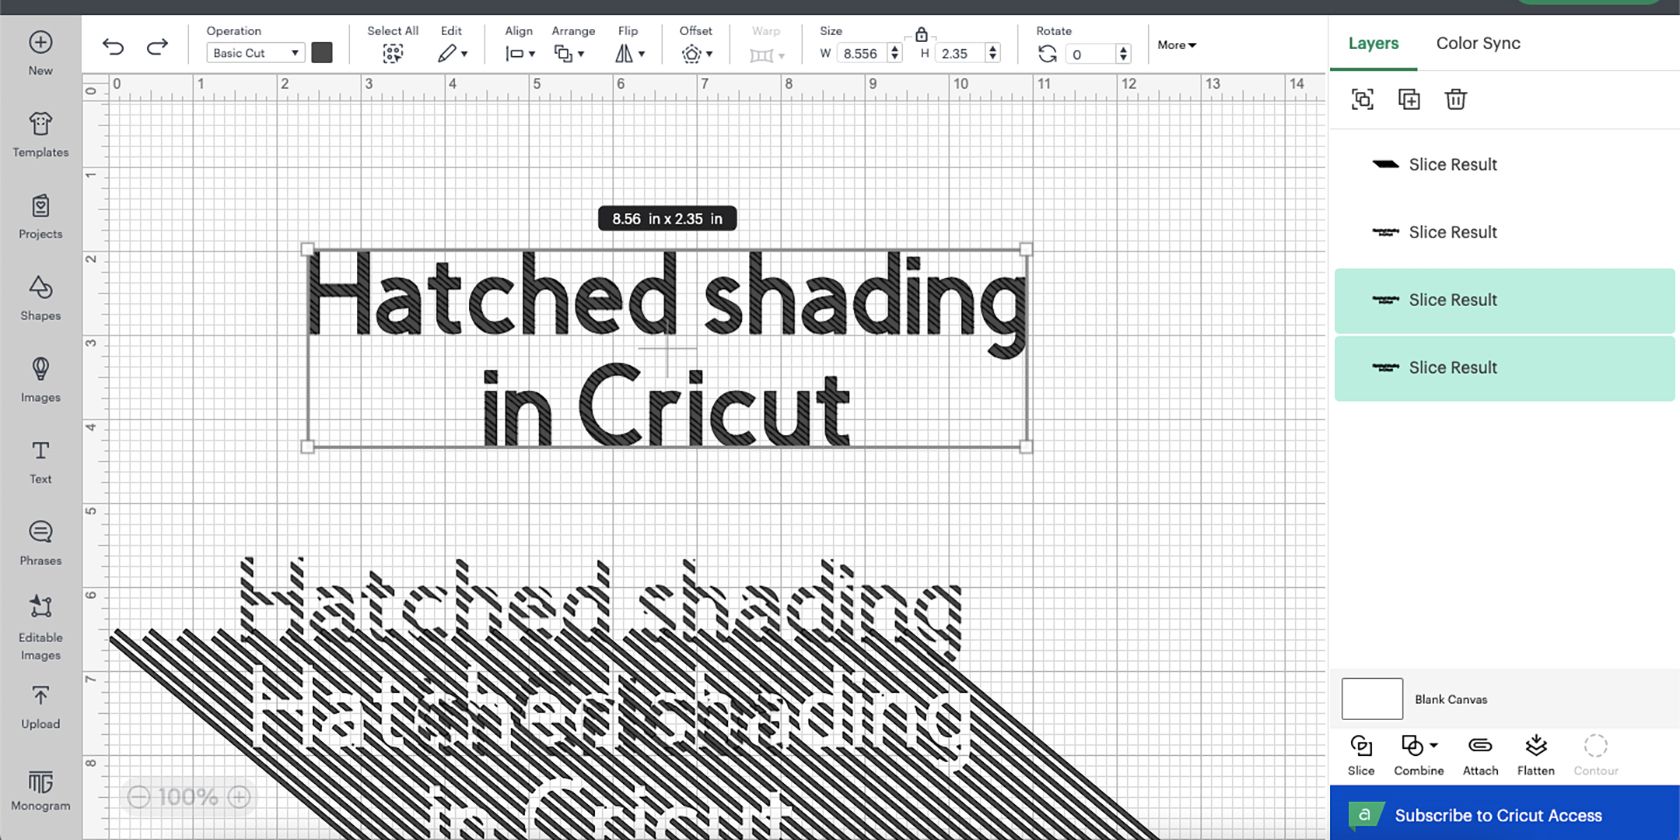Image resolution: width=1680 pixels, height=840 pixels.
Task: Click Subscribe to Cricut Access
Action: (x=1504, y=814)
